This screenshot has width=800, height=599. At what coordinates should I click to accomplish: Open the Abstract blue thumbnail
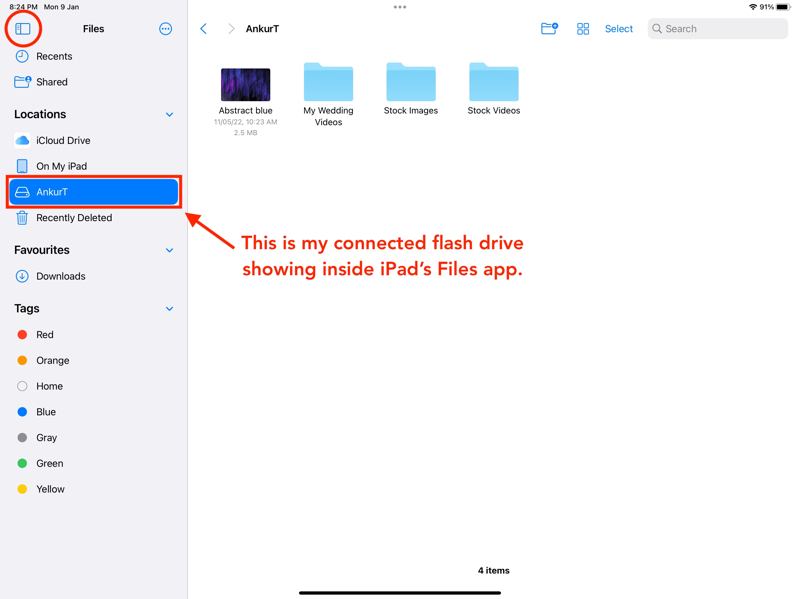pos(245,85)
